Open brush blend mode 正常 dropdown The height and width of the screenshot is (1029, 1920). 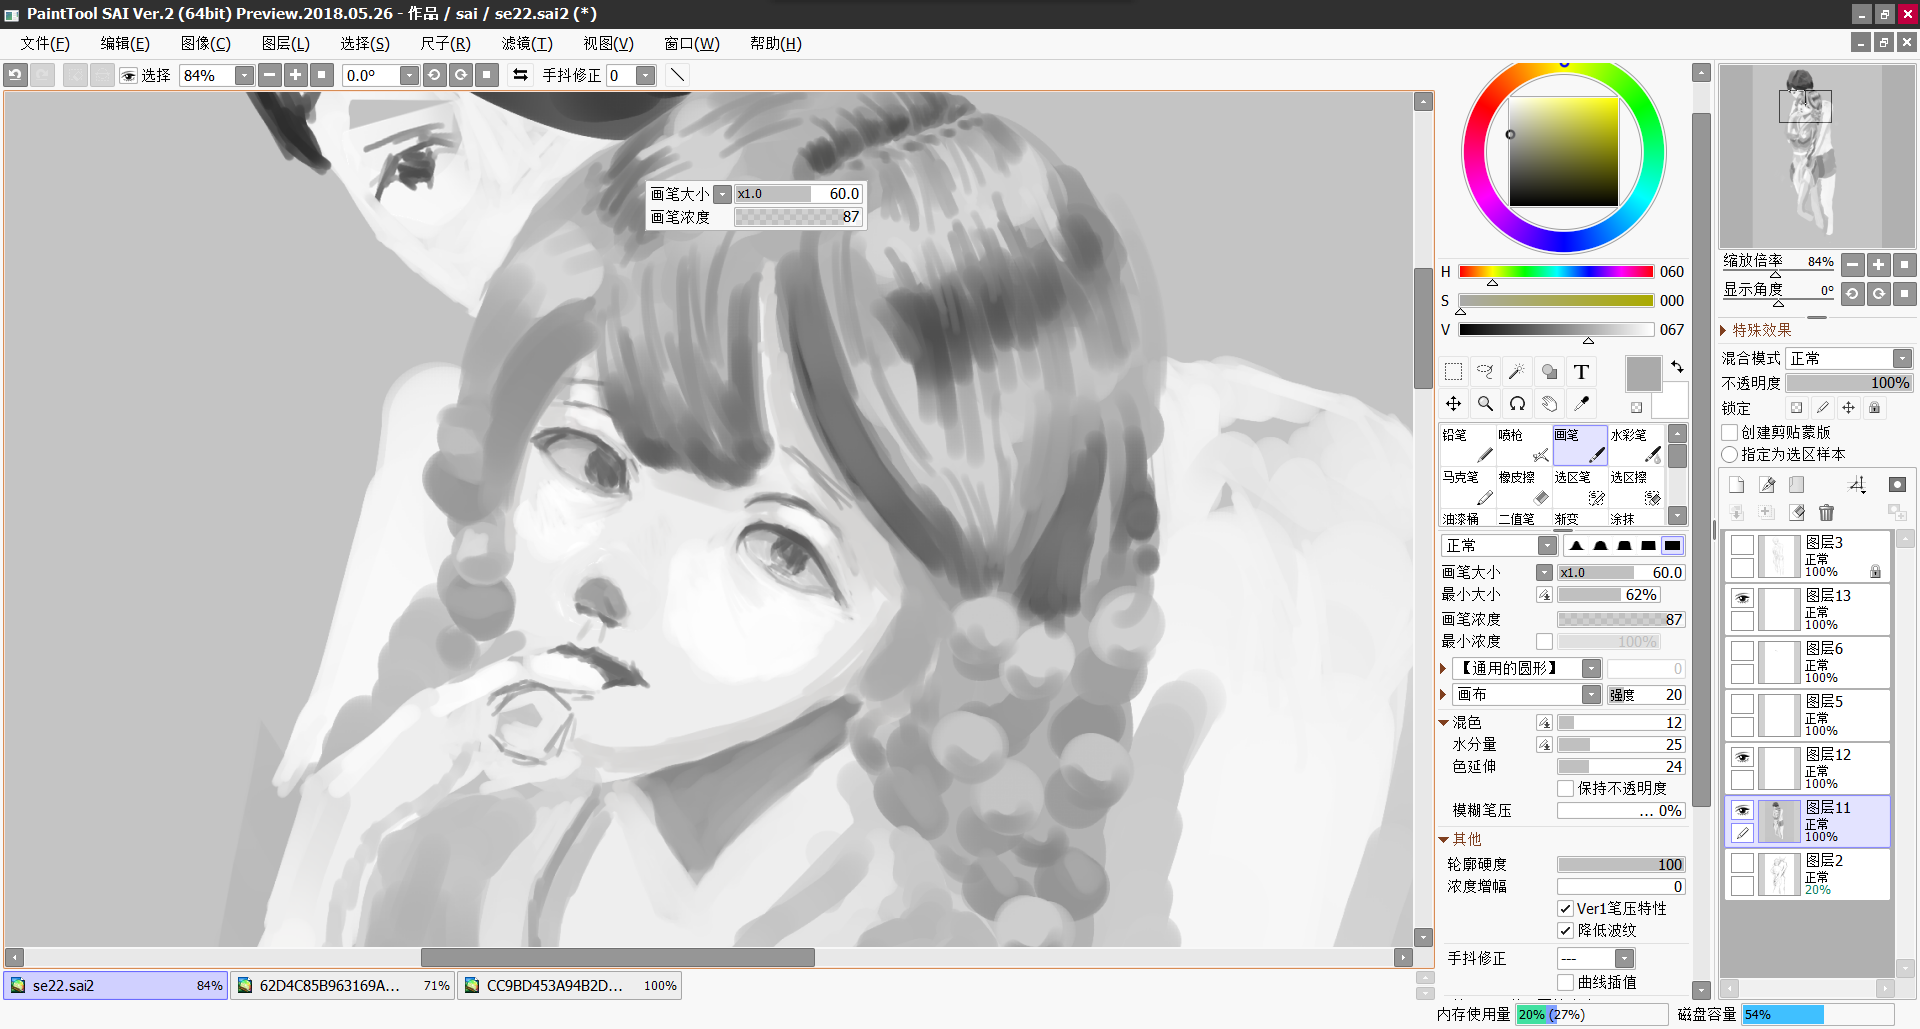tap(1547, 545)
